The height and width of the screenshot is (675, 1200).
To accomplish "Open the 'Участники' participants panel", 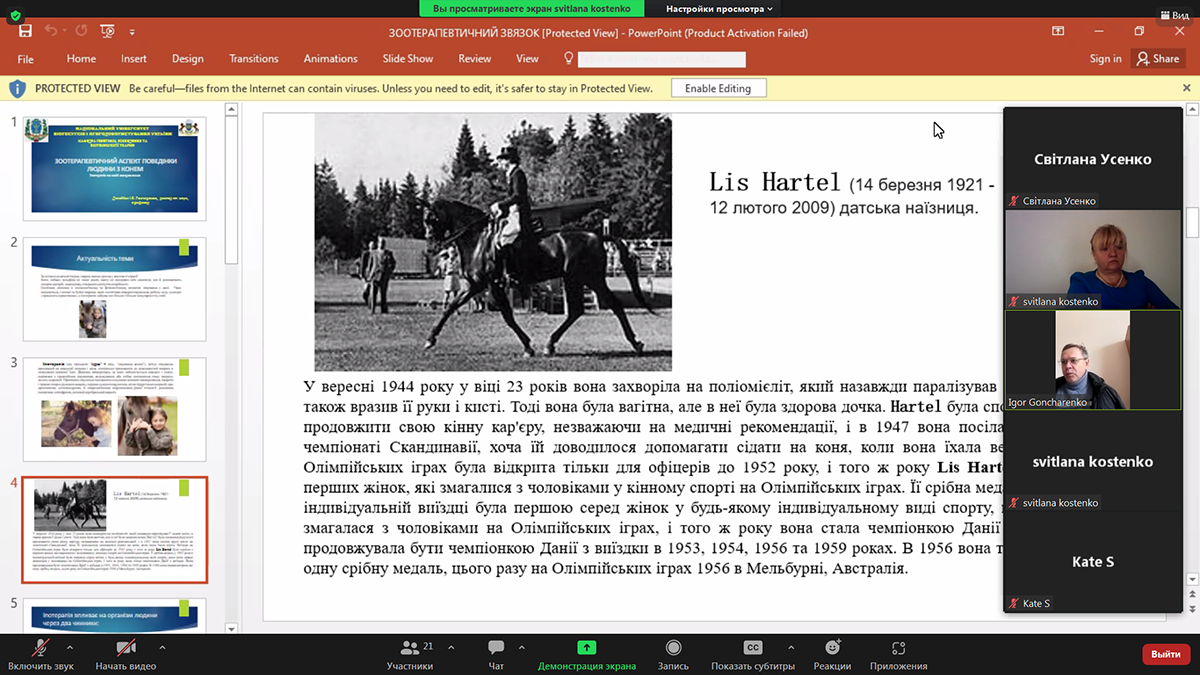I will (410, 654).
